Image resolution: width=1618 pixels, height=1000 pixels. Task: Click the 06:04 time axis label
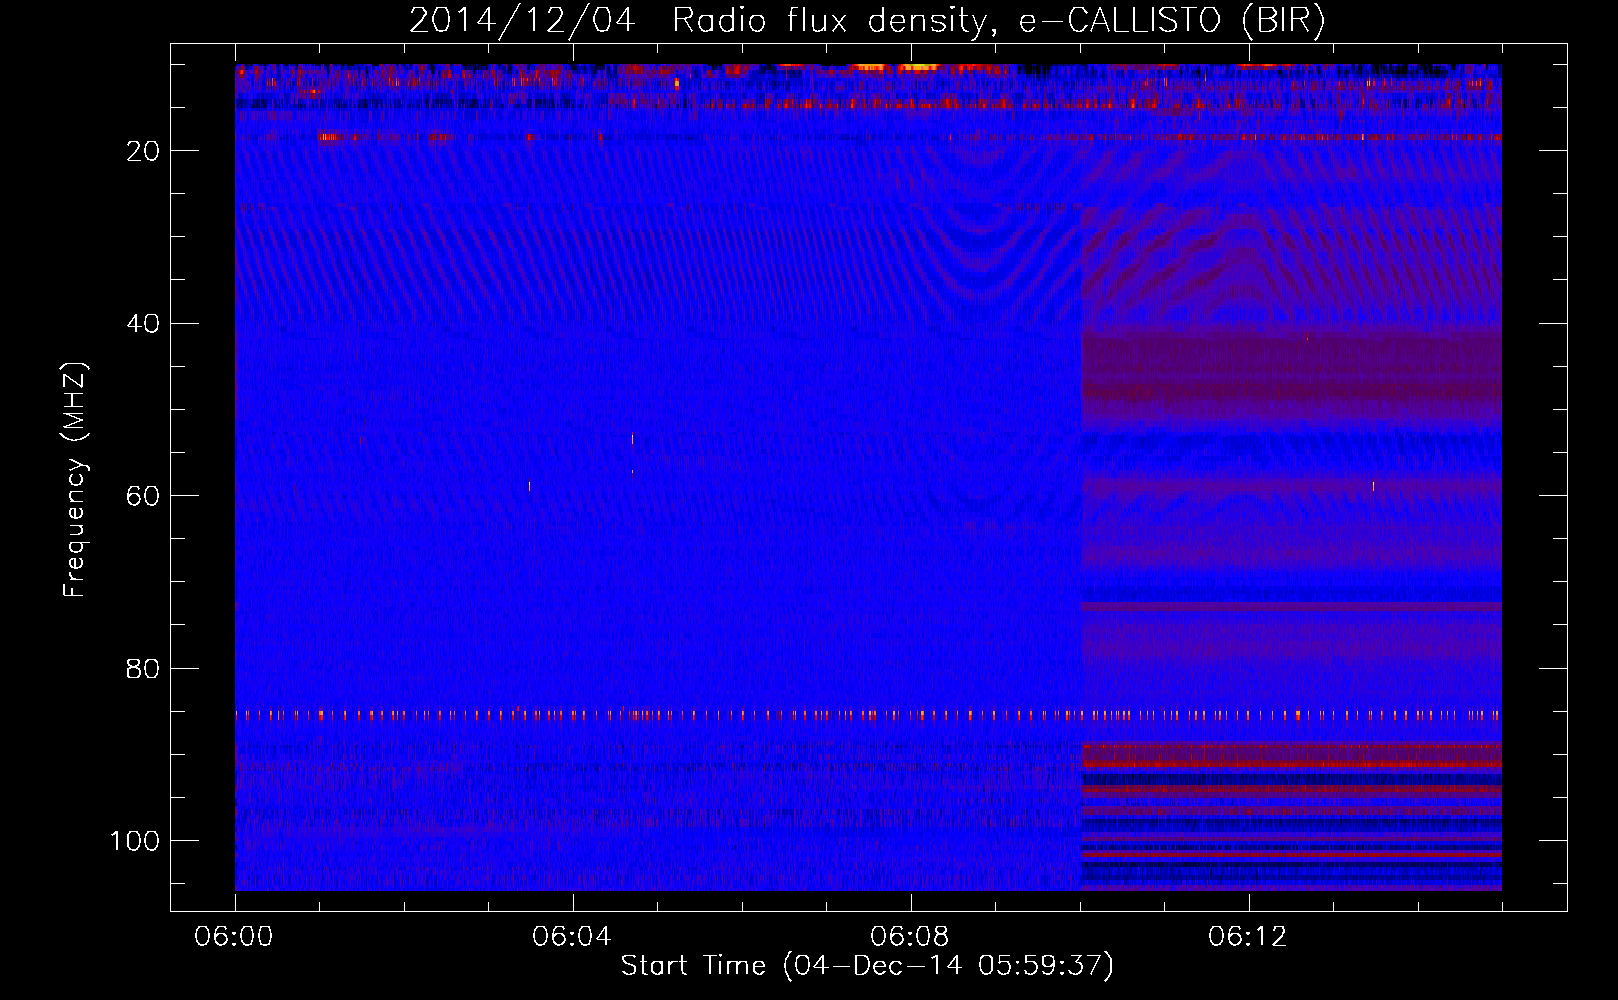coord(572,937)
